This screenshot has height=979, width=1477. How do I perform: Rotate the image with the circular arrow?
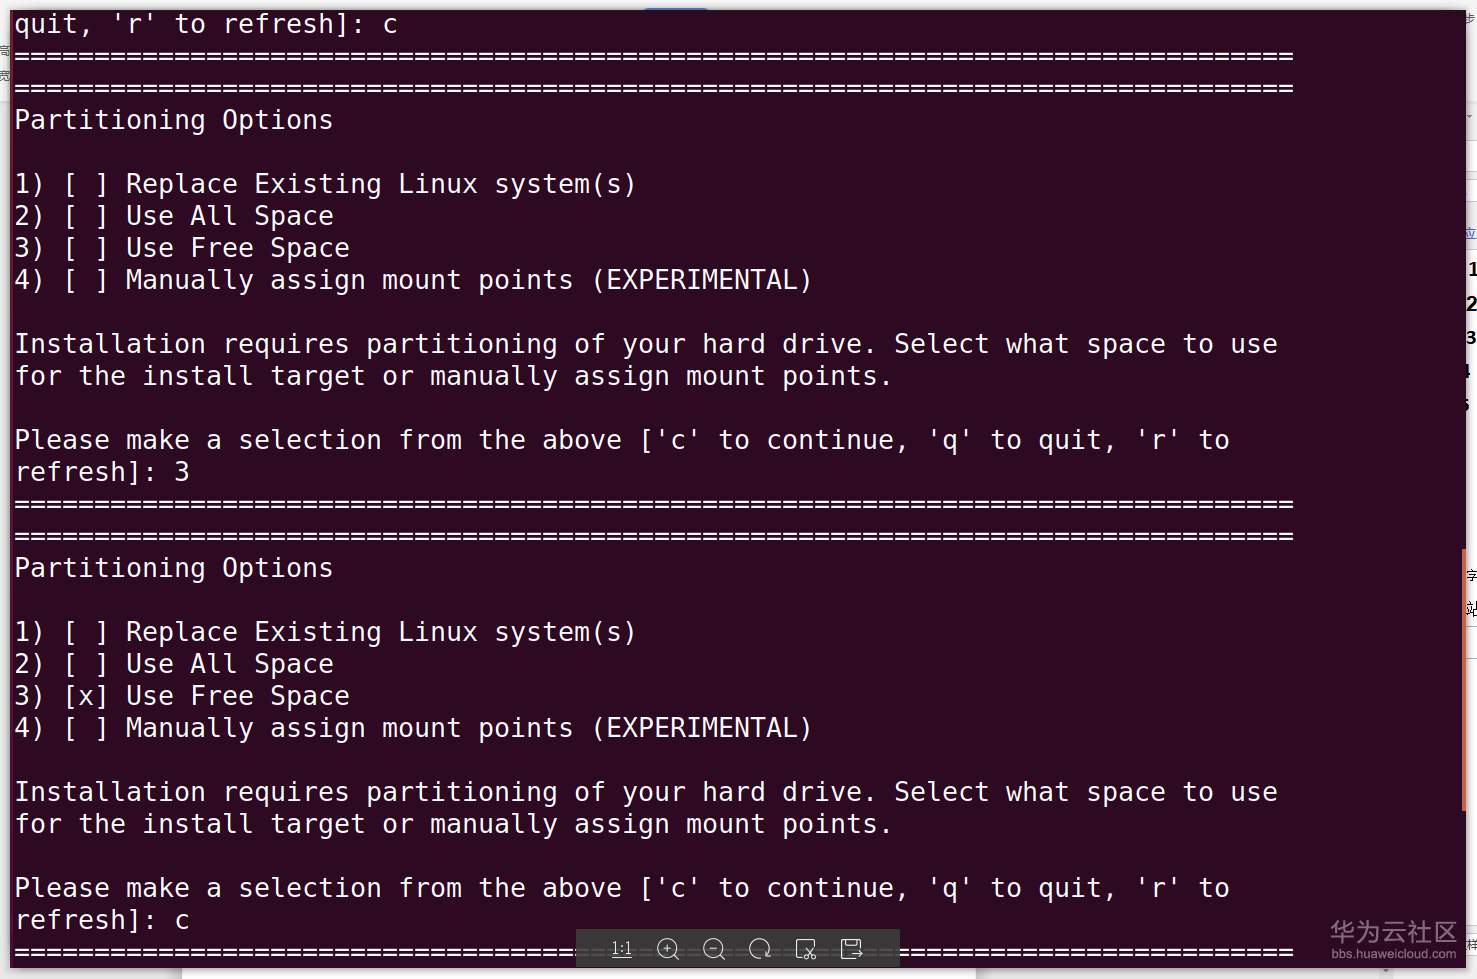click(760, 948)
